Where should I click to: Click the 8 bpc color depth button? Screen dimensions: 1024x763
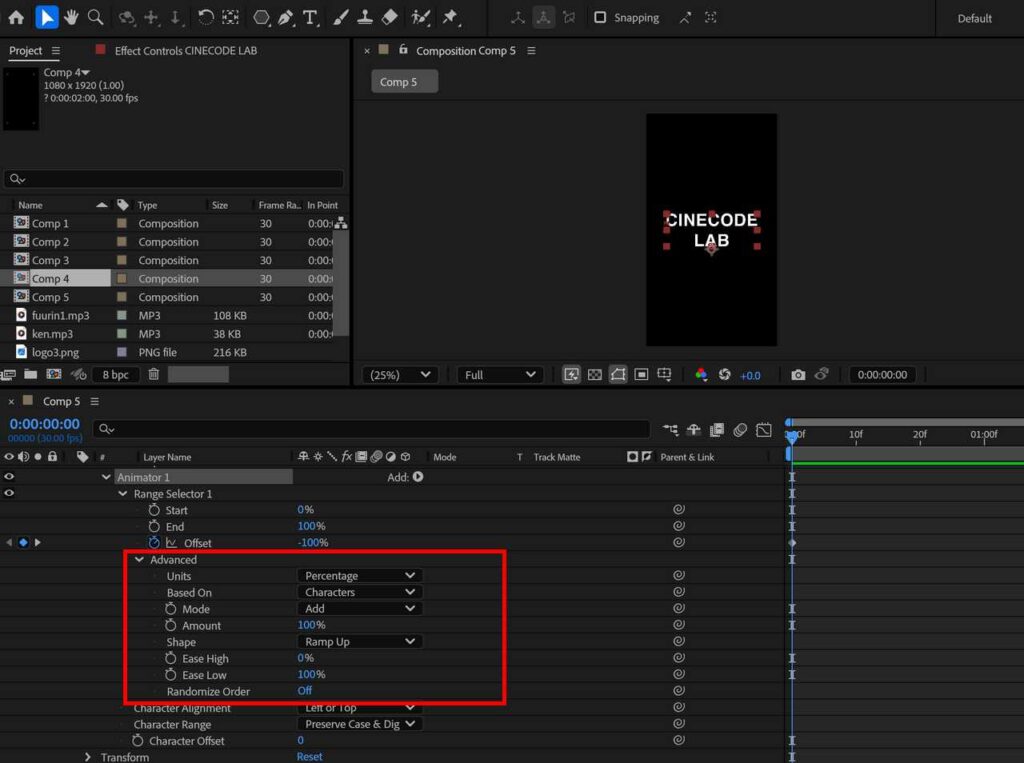pos(116,374)
